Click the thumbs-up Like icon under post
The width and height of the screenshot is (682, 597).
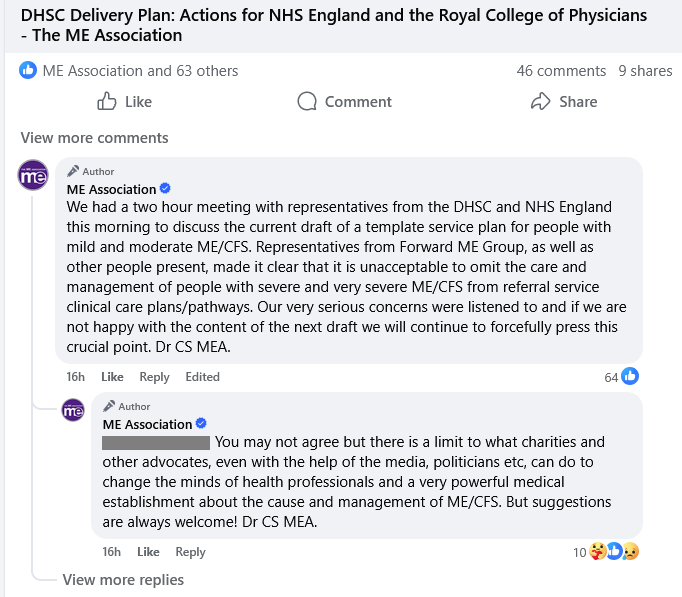107,101
